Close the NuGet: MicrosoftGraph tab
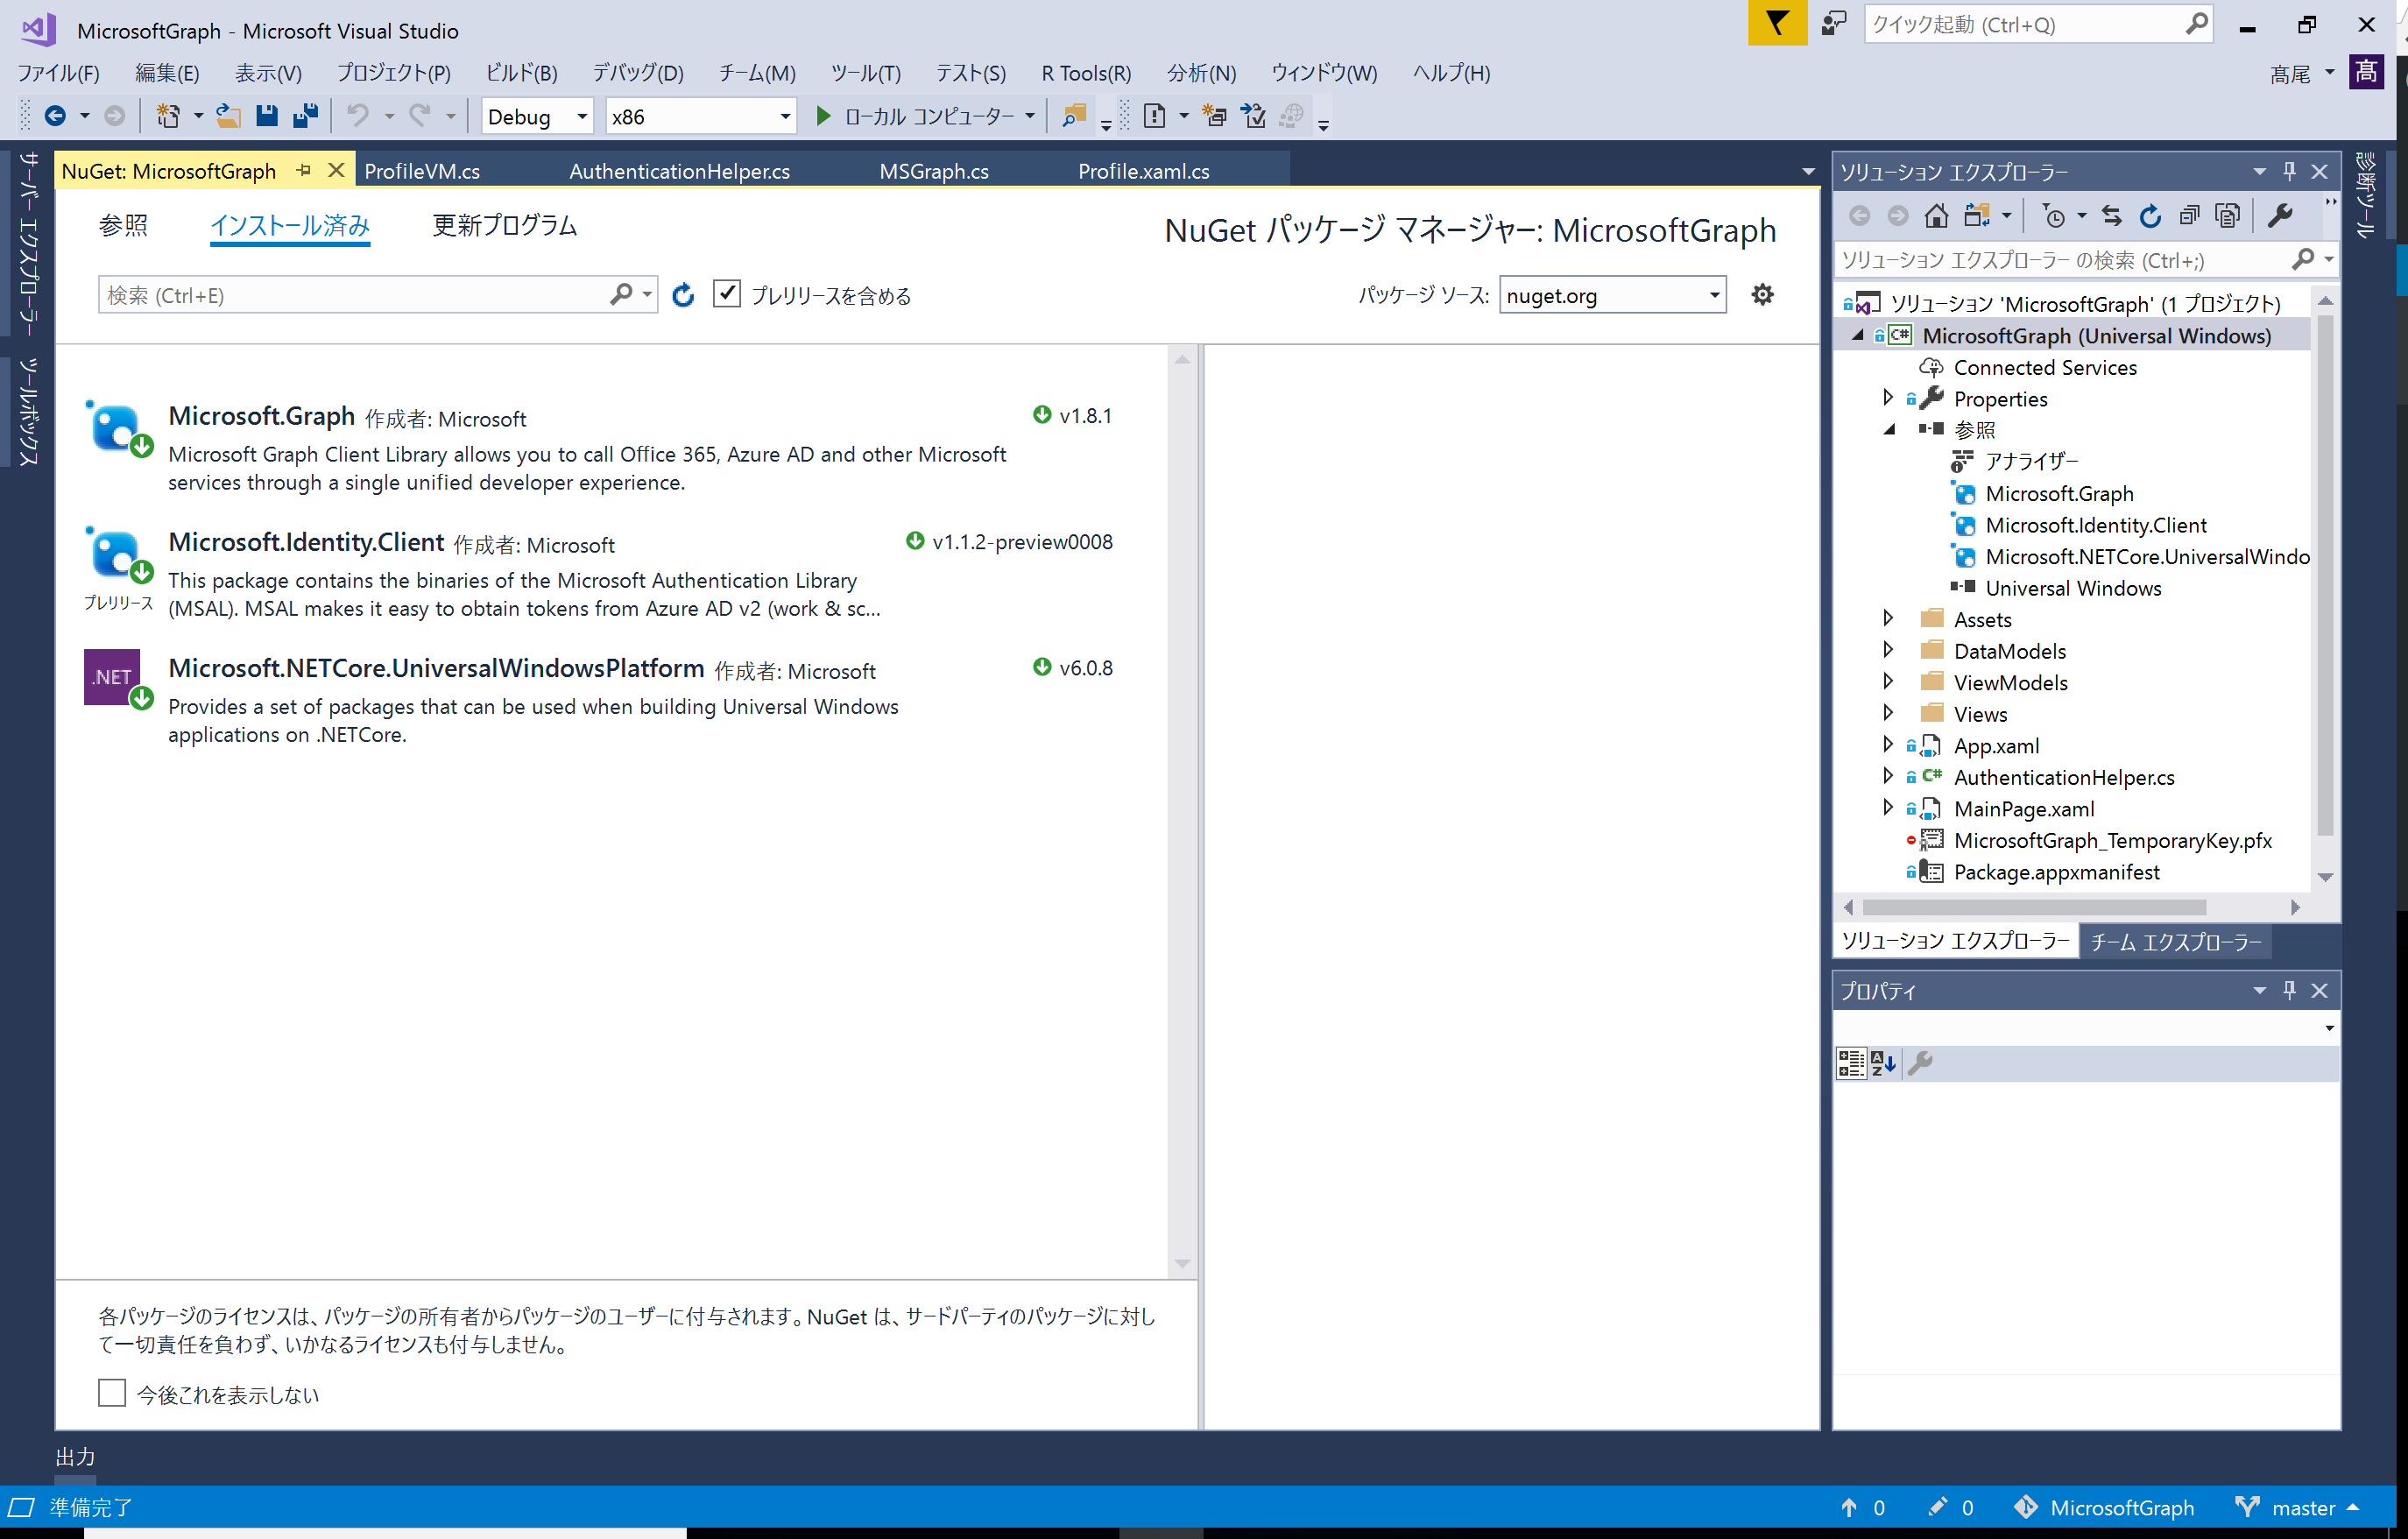 337,170
